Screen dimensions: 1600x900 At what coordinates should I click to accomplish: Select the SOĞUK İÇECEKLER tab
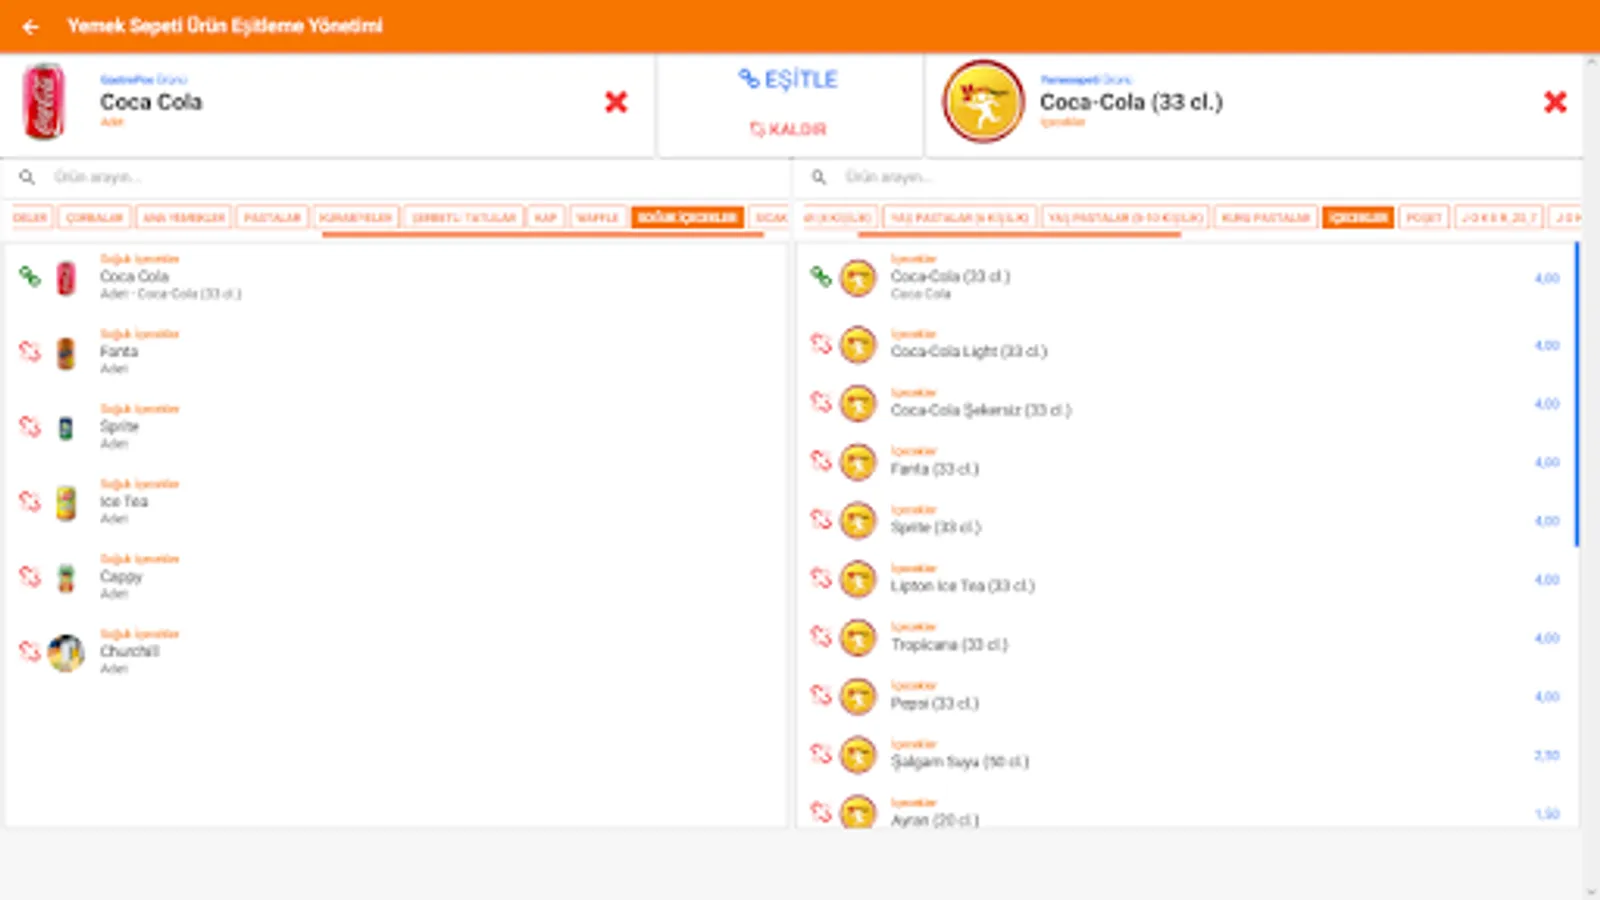pyautogui.click(x=687, y=217)
